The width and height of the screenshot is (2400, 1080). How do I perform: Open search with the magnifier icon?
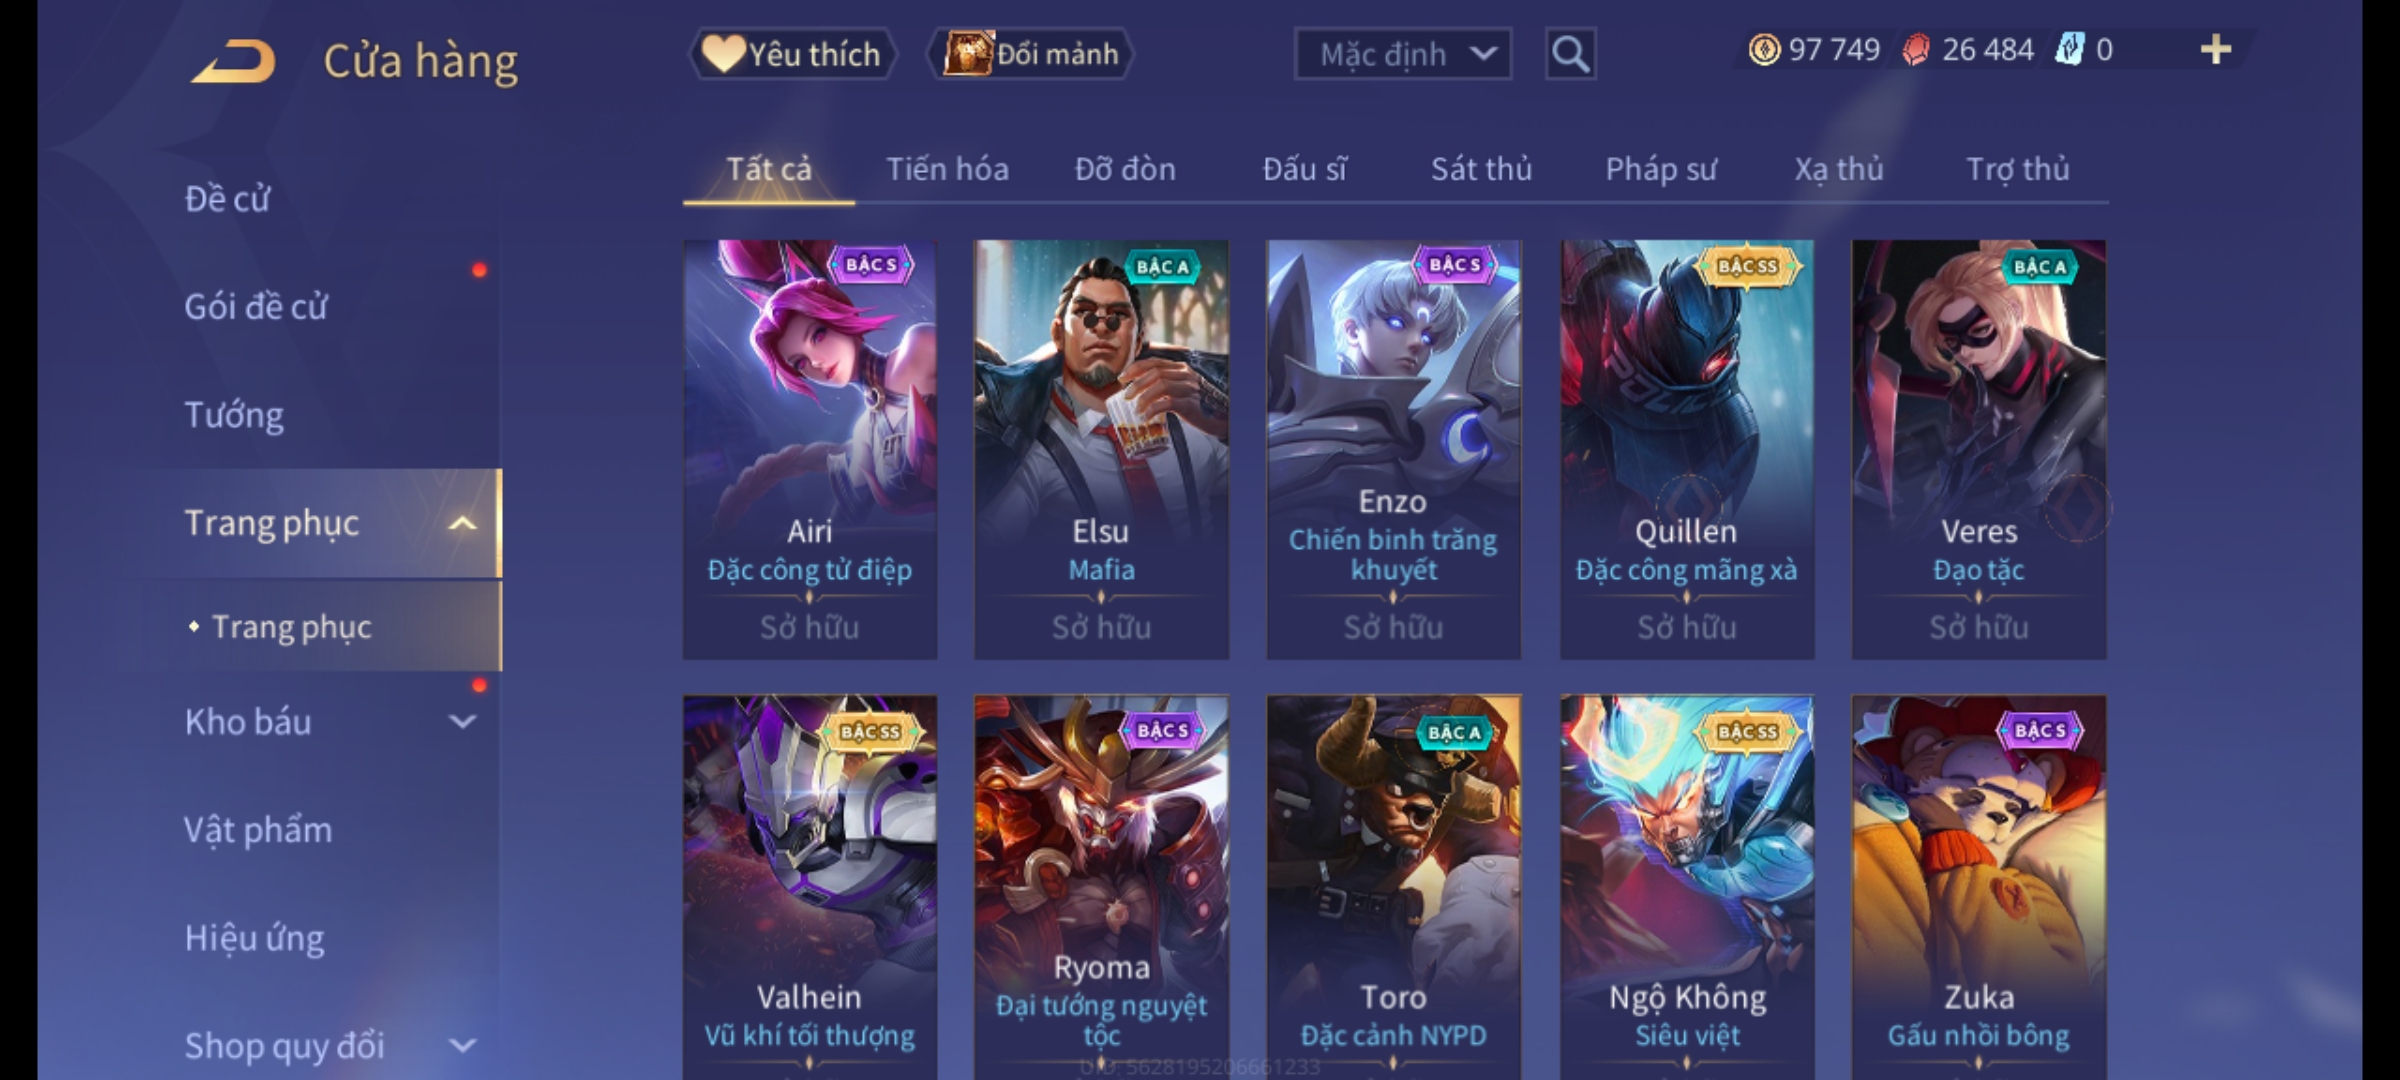[1570, 54]
